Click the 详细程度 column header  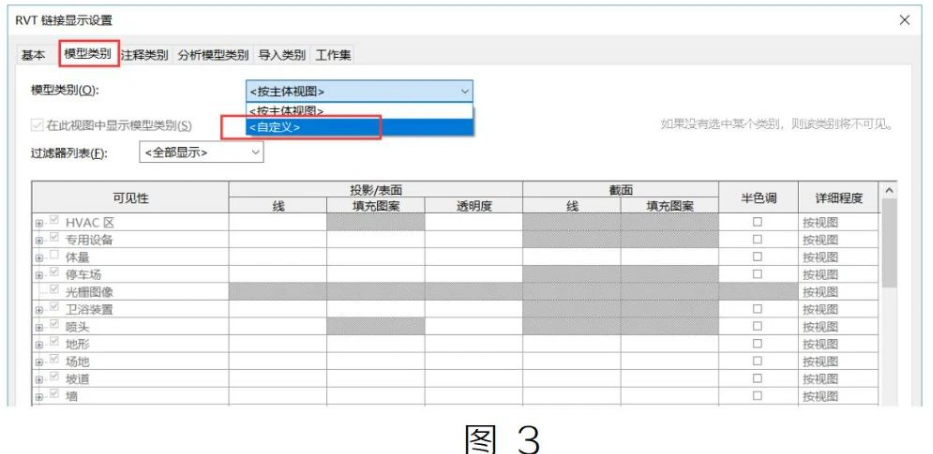pos(838,198)
